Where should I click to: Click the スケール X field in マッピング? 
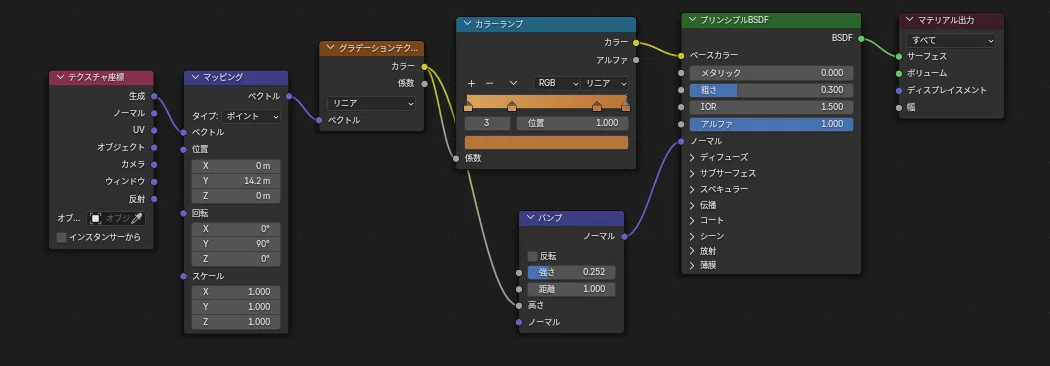tap(236, 292)
